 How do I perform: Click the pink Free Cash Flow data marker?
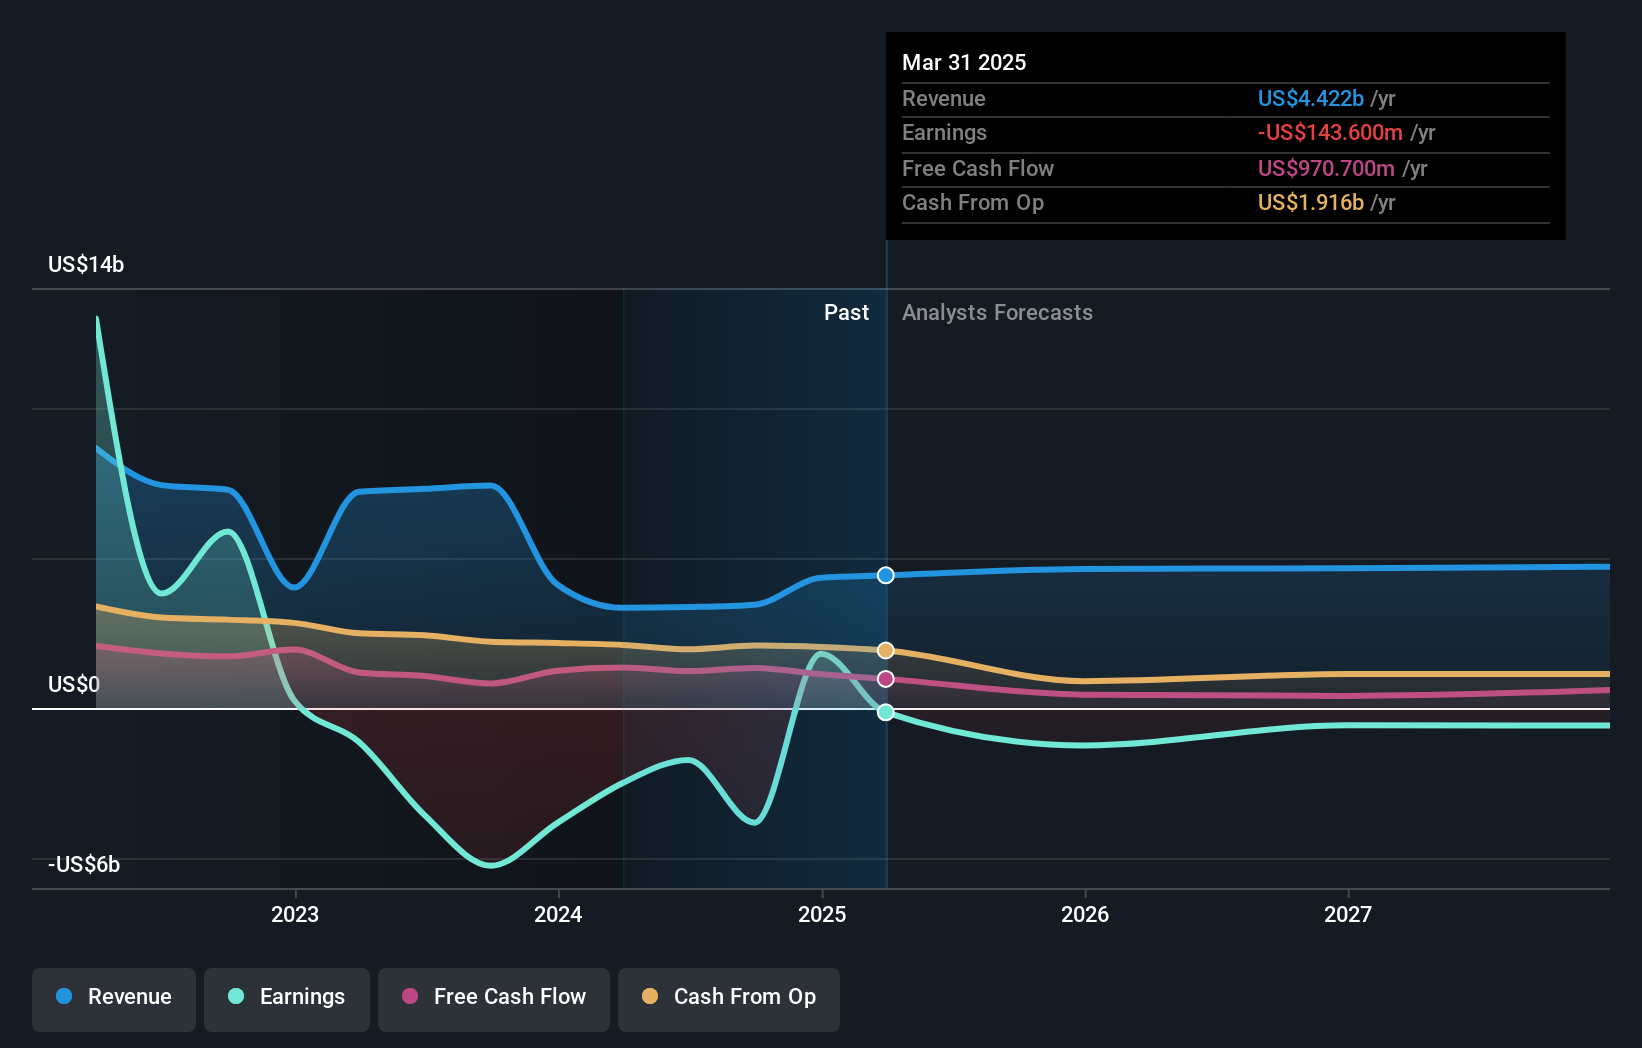tap(886, 679)
